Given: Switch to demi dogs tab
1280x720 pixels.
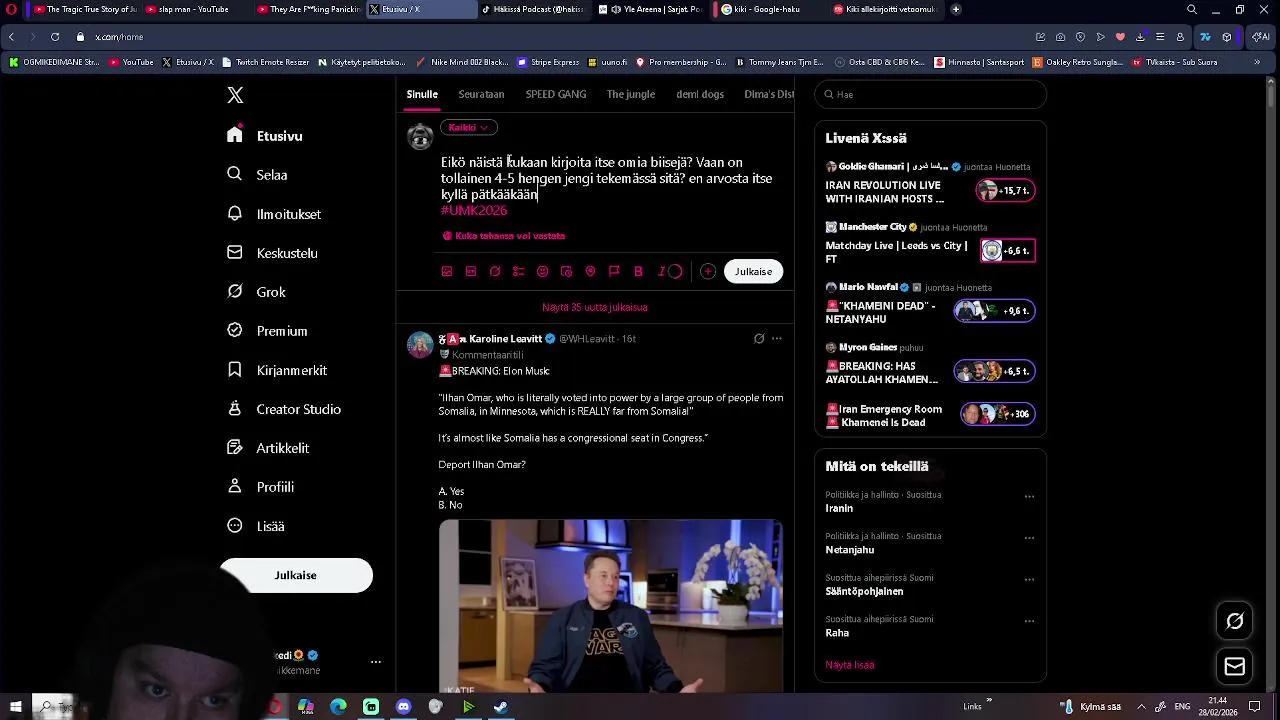Looking at the screenshot, I should pos(700,94).
